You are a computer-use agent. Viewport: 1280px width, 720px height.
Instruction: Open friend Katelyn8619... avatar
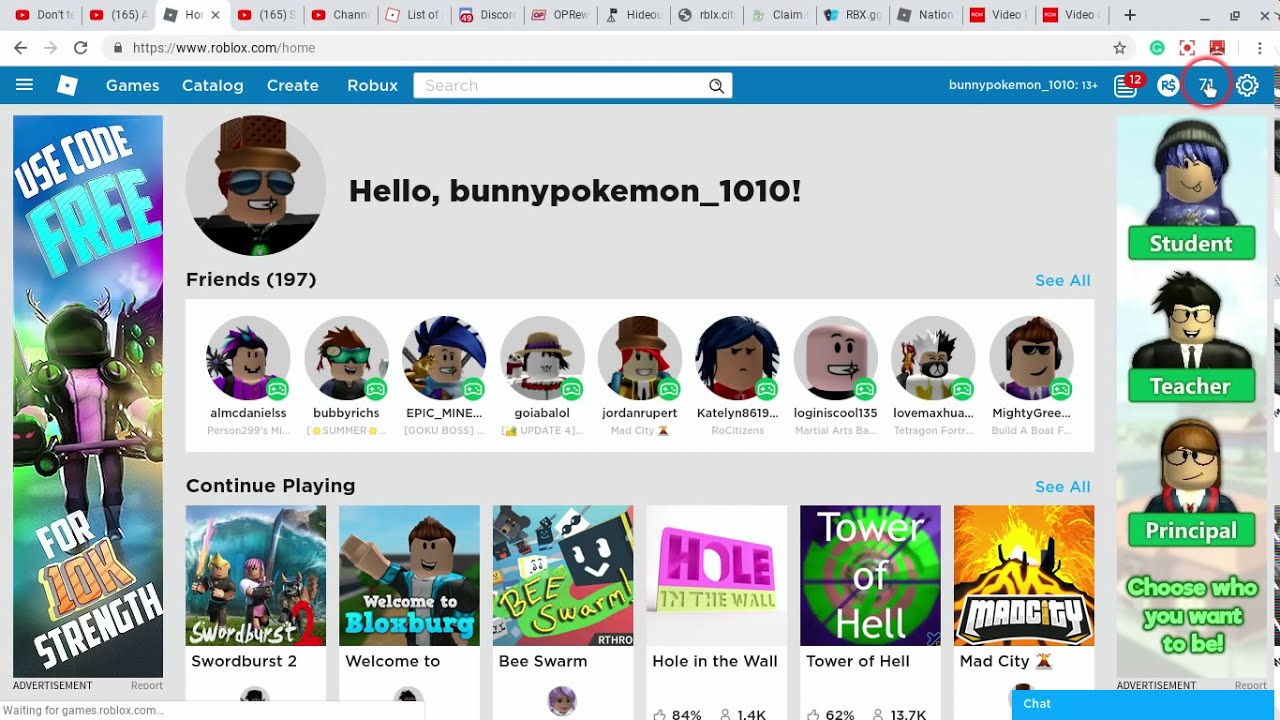(738, 358)
